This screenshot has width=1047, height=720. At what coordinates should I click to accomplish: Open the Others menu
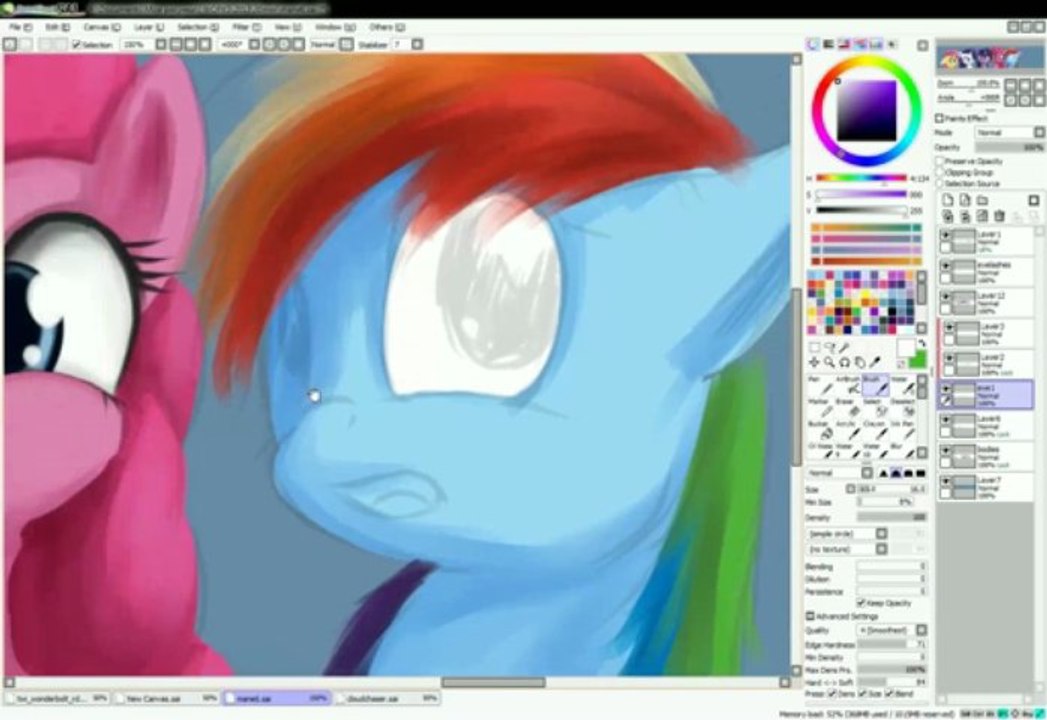point(387,27)
